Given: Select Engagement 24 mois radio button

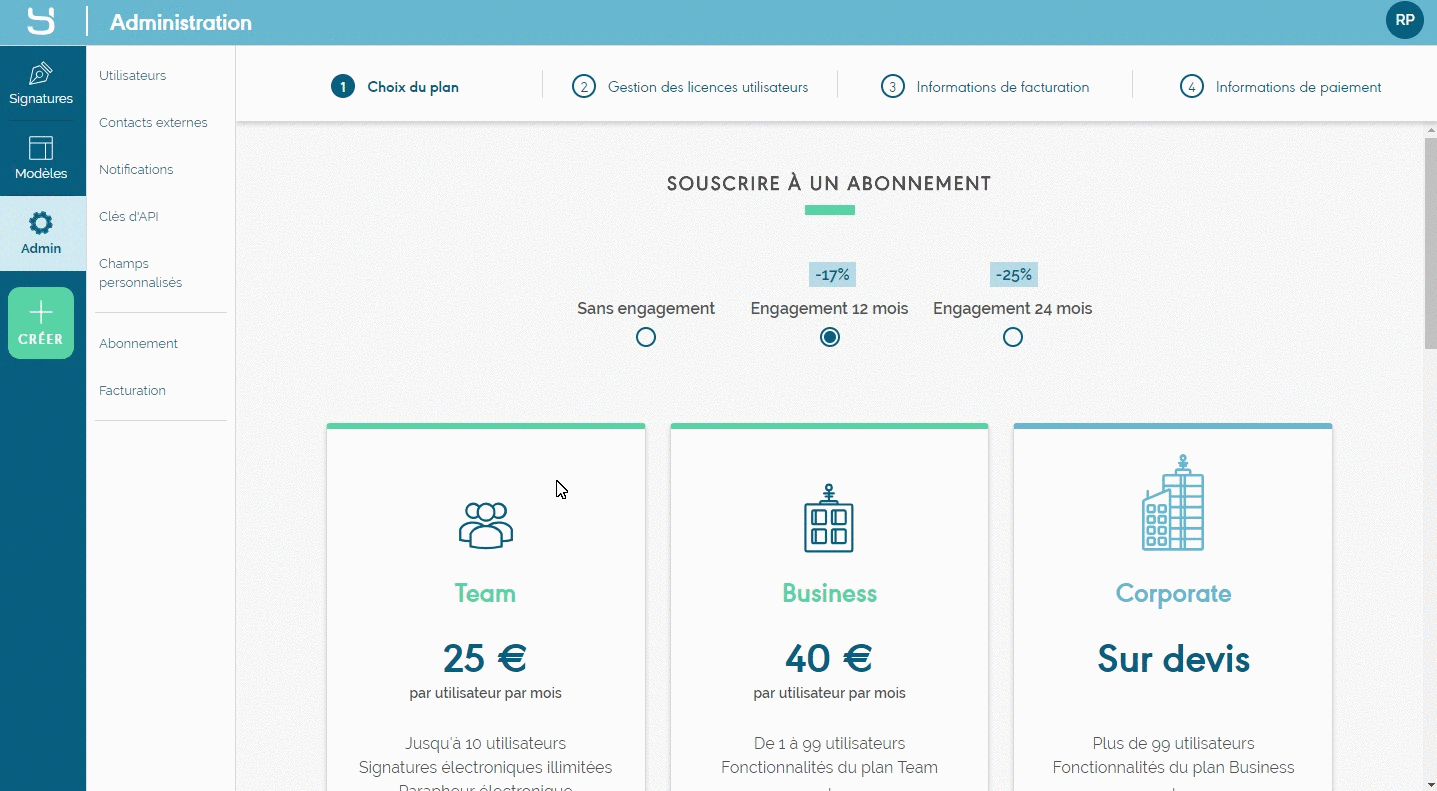Looking at the screenshot, I should pos(1013,337).
